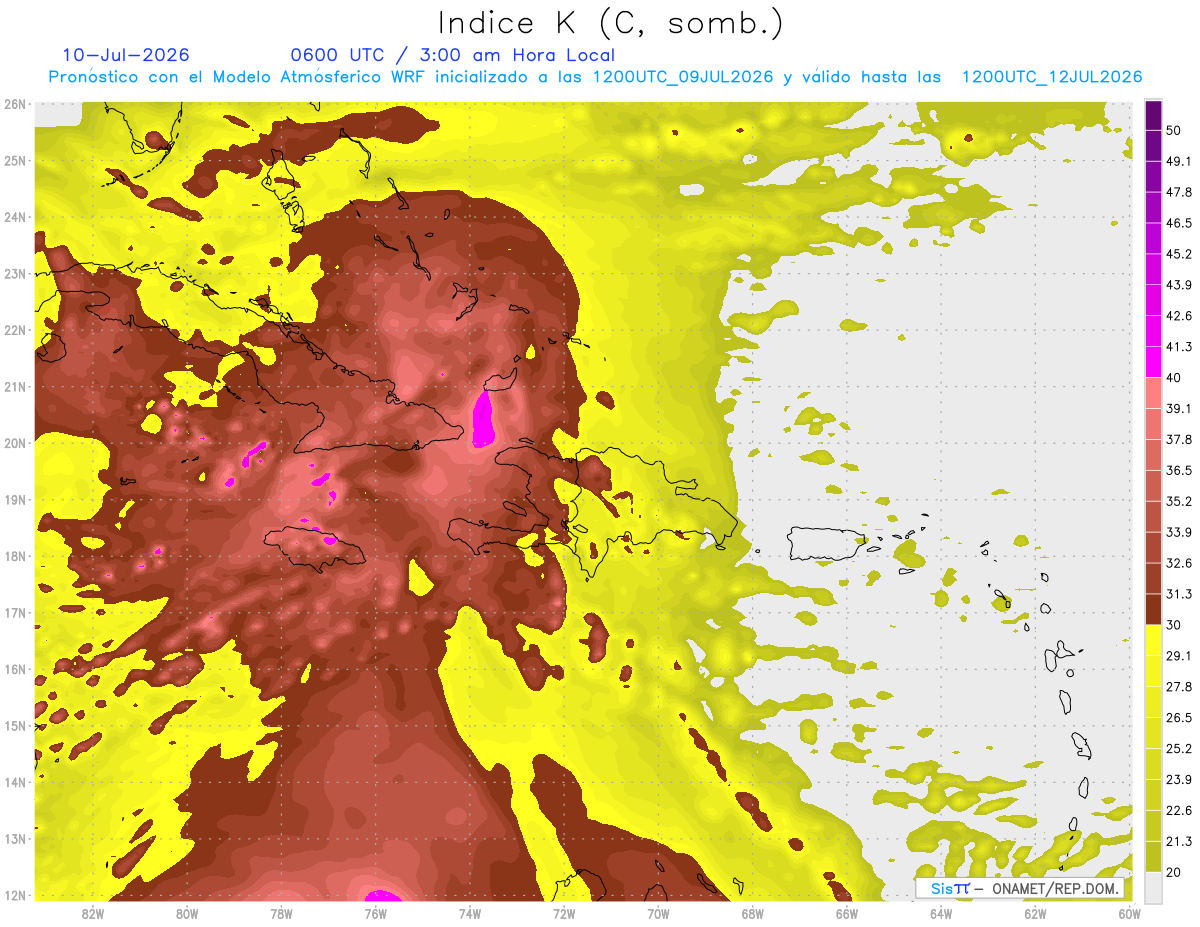1200x927 pixels.
Task: Click the 17N latitude label
Action: [14, 612]
